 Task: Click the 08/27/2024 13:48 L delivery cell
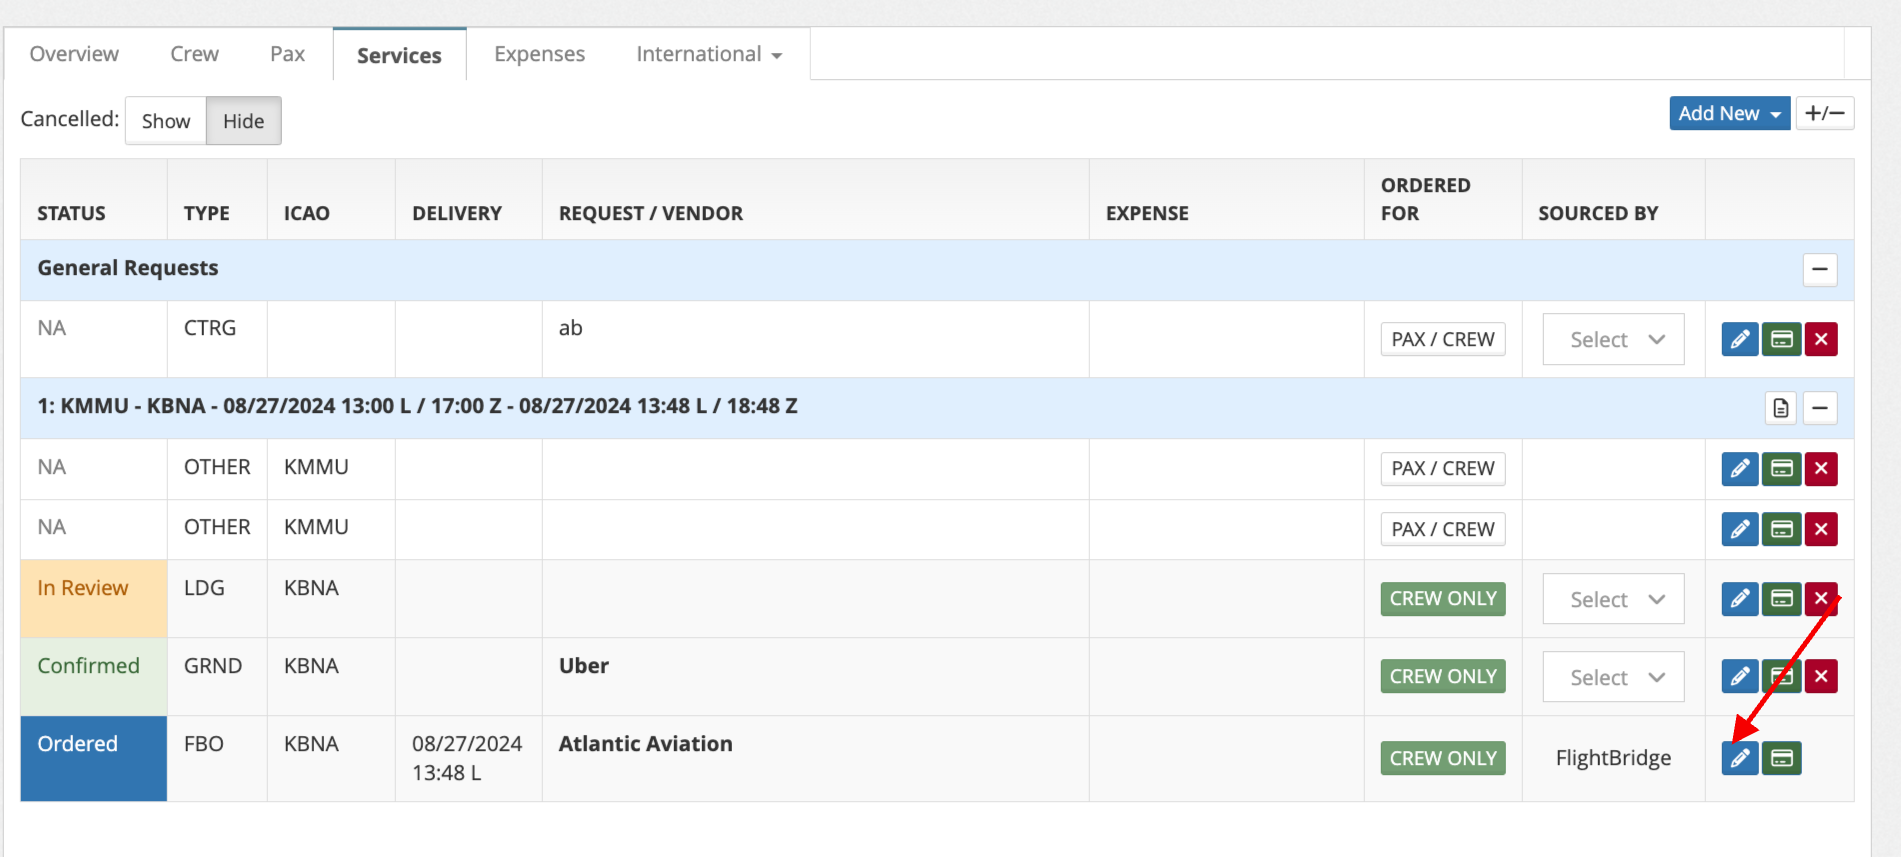click(x=467, y=758)
